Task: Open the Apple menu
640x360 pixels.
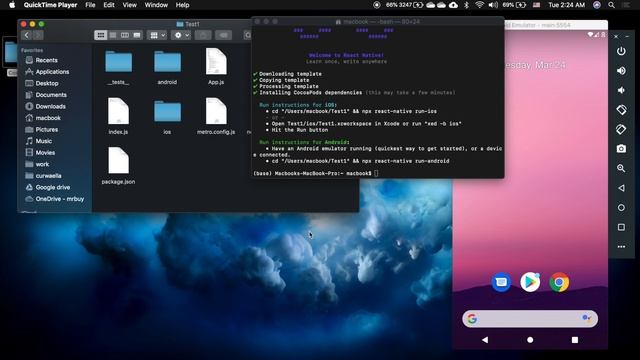Action: pyautogui.click(x=12, y=5)
